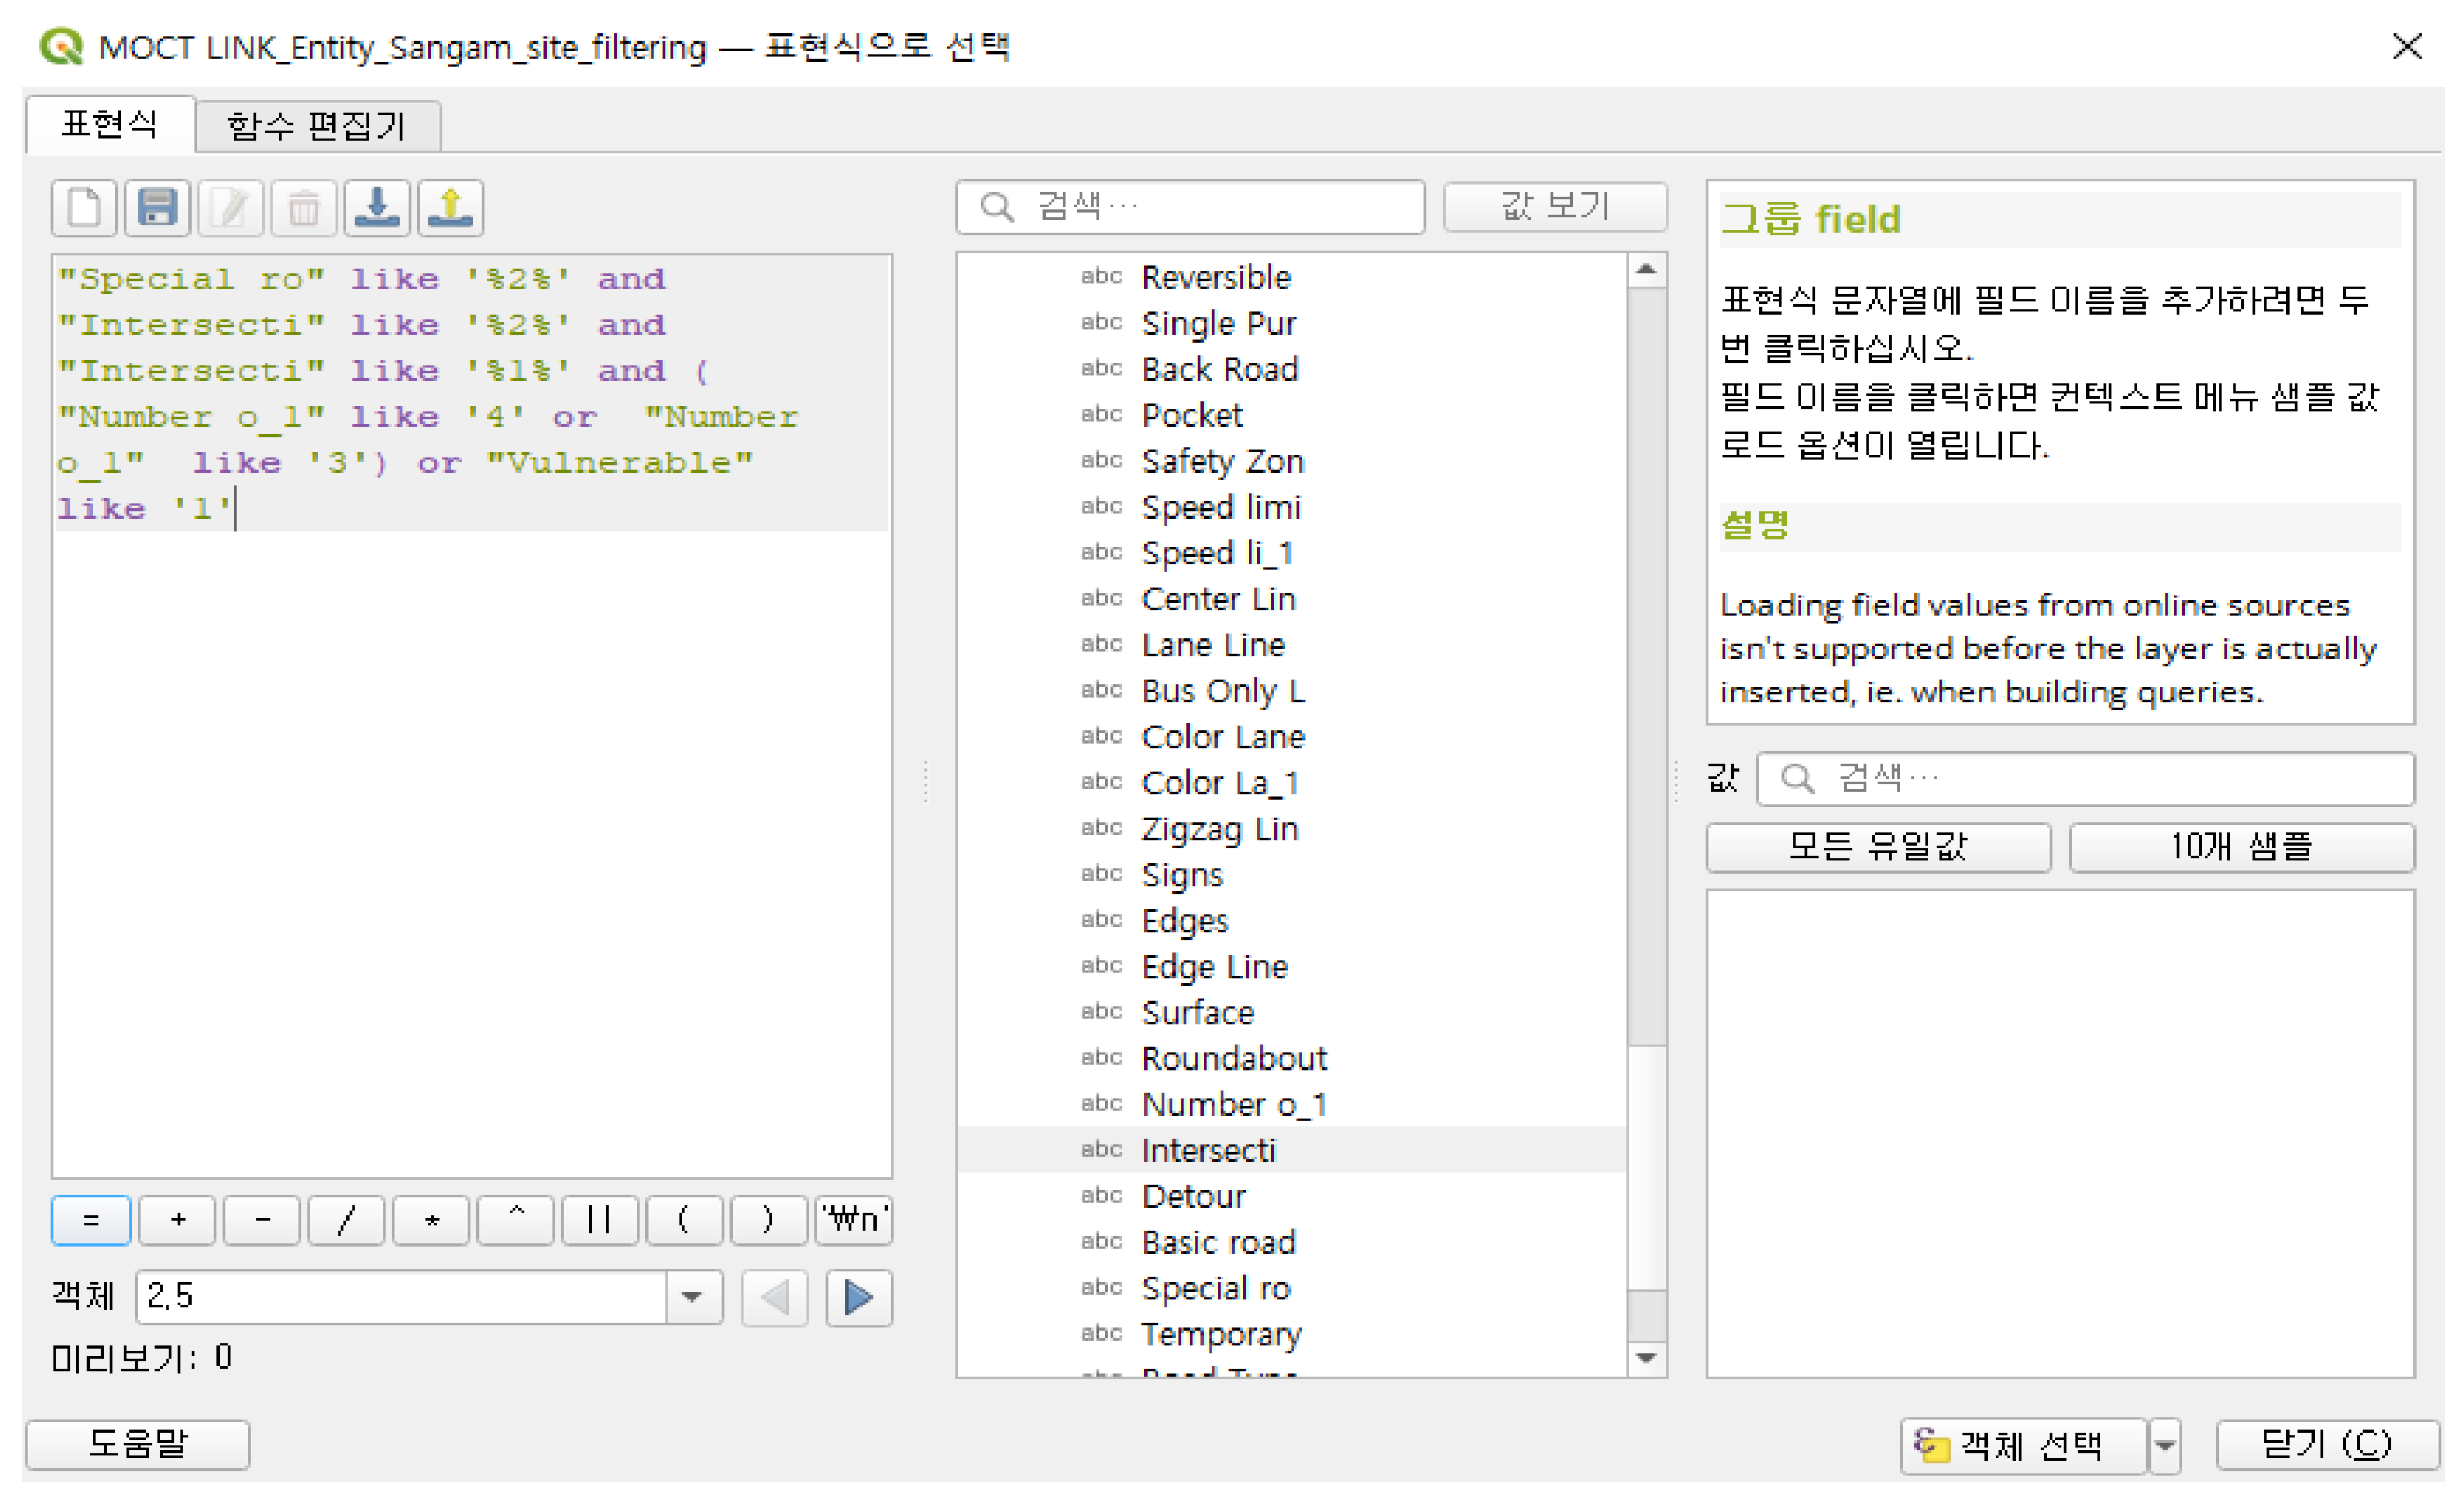This screenshot has width=2464, height=1505.
Task: Edit the selected saved expression
Action: point(230,208)
